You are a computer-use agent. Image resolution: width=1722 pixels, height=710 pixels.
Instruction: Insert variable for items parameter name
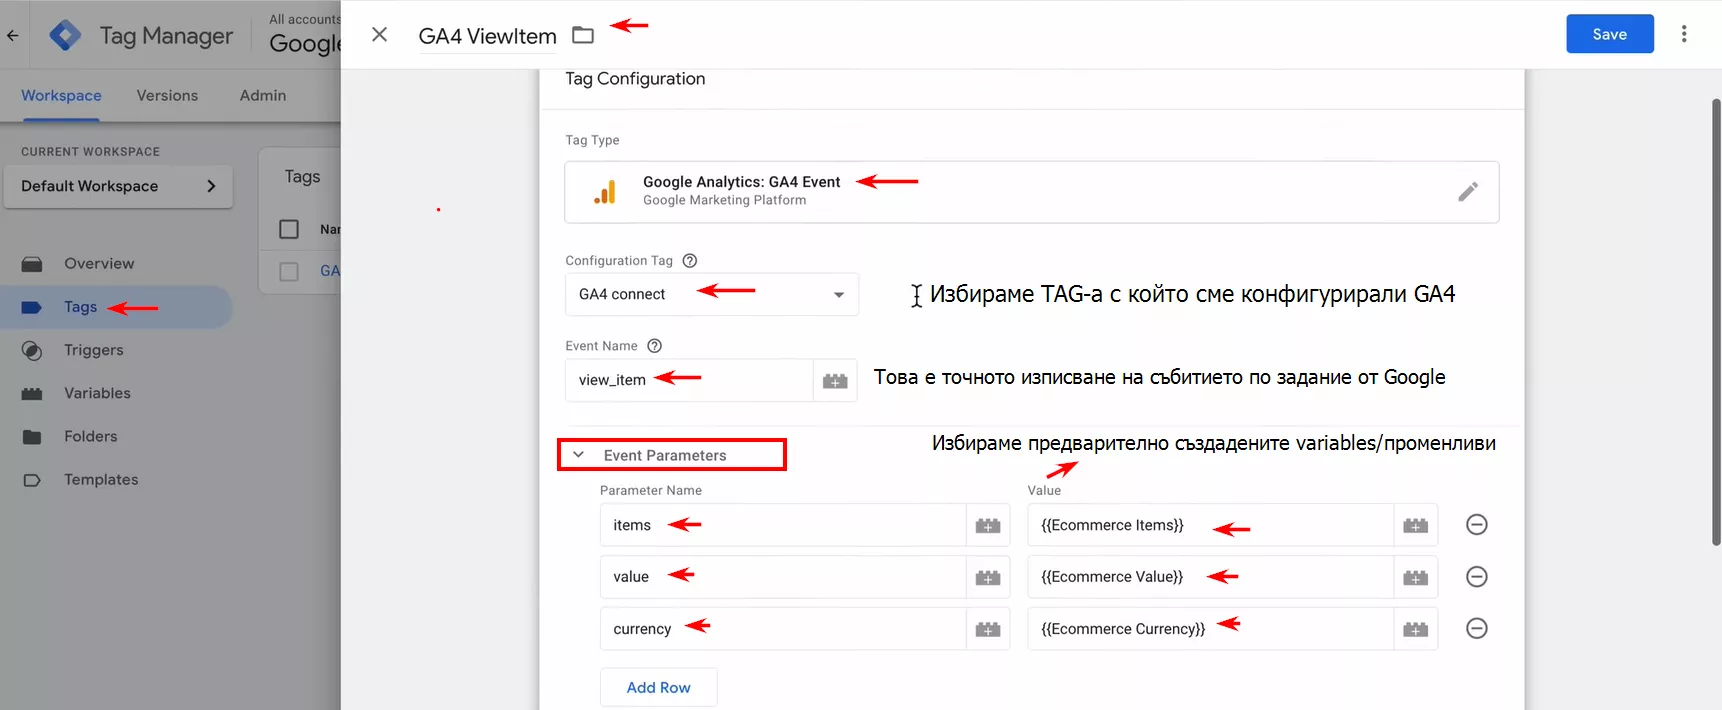click(988, 526)
